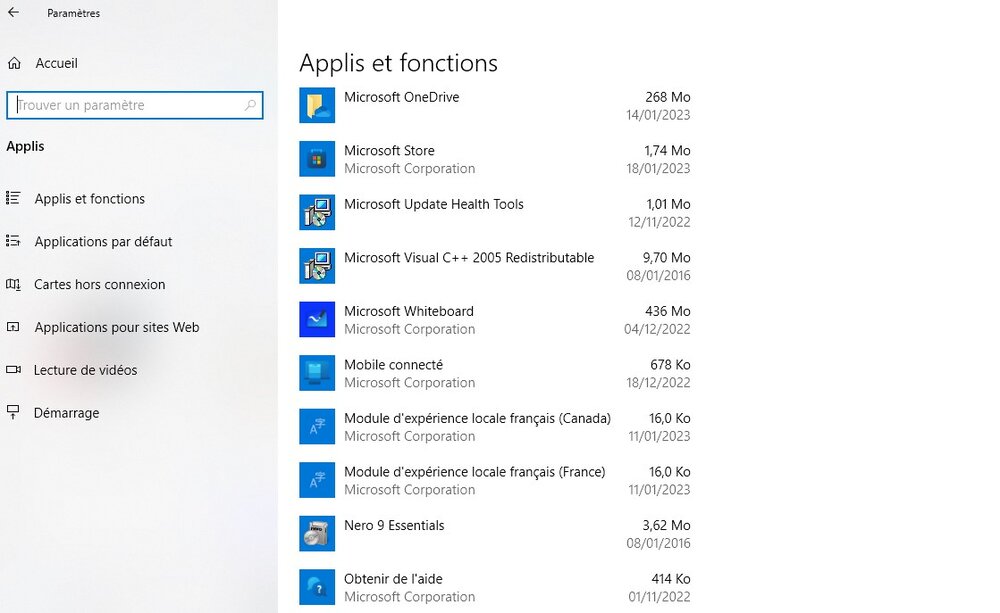
Task: Select Module d'expérience locale français (Canada)
Action: click(x=477, y=419)
